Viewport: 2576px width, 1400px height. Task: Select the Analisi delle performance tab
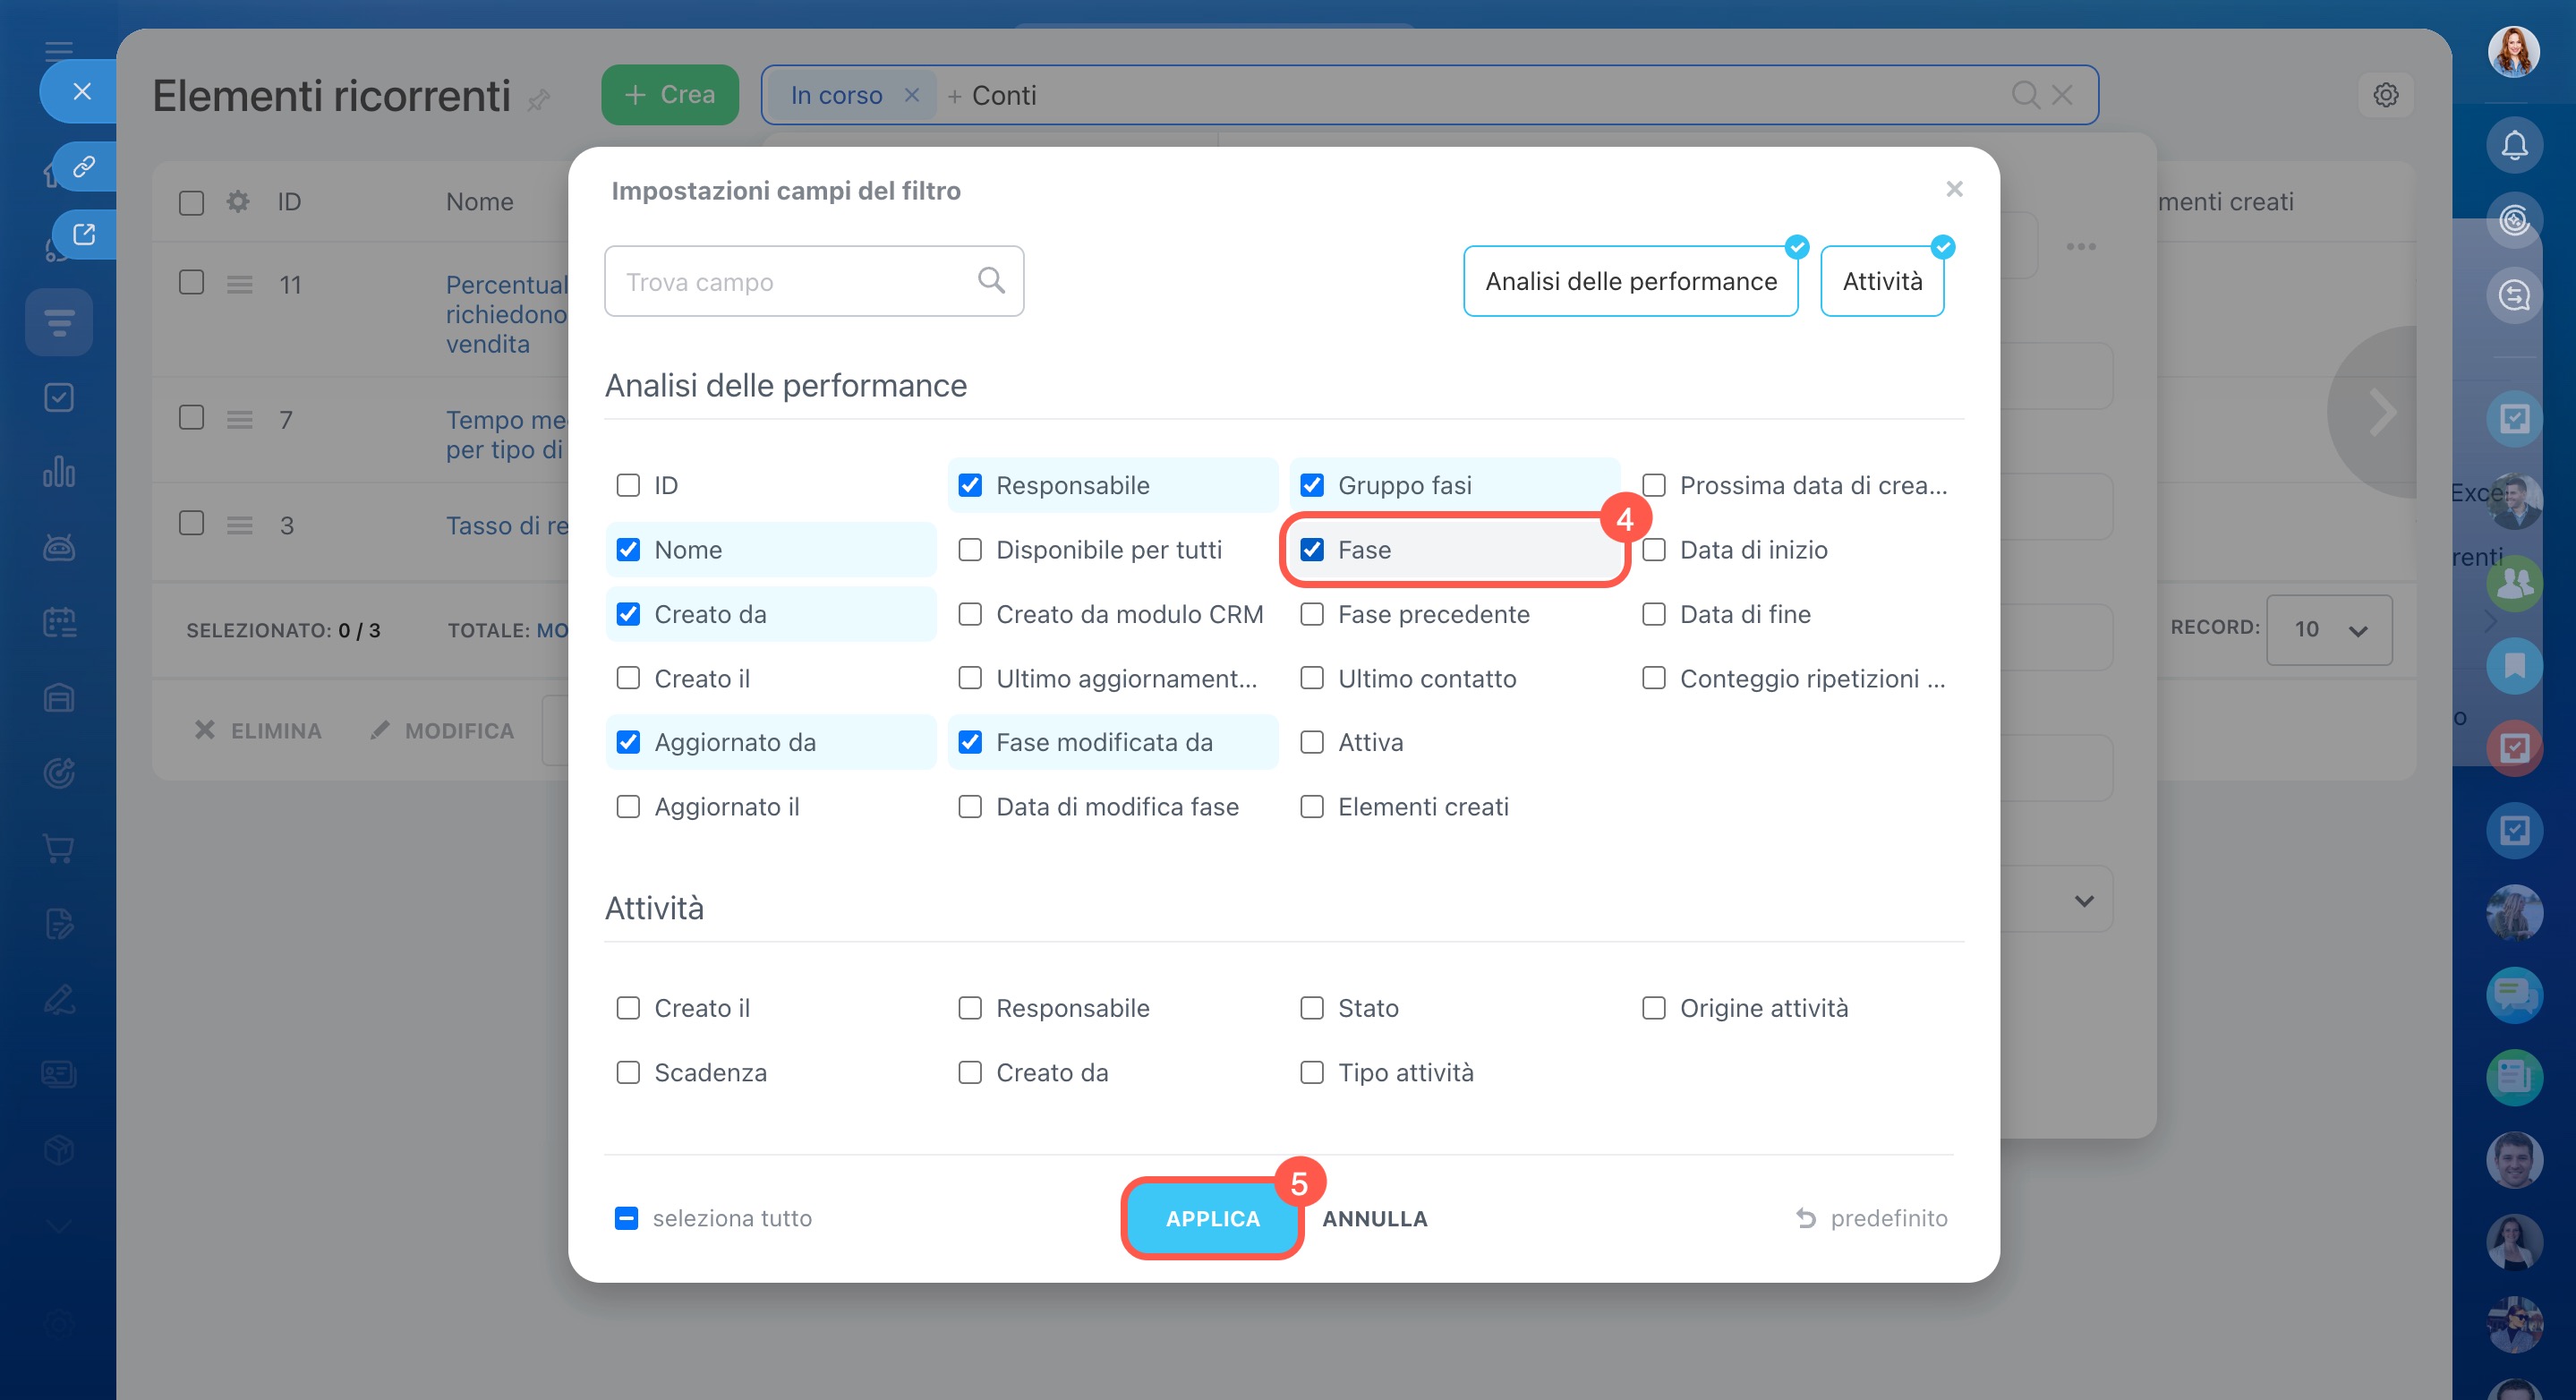point(1630,281)
